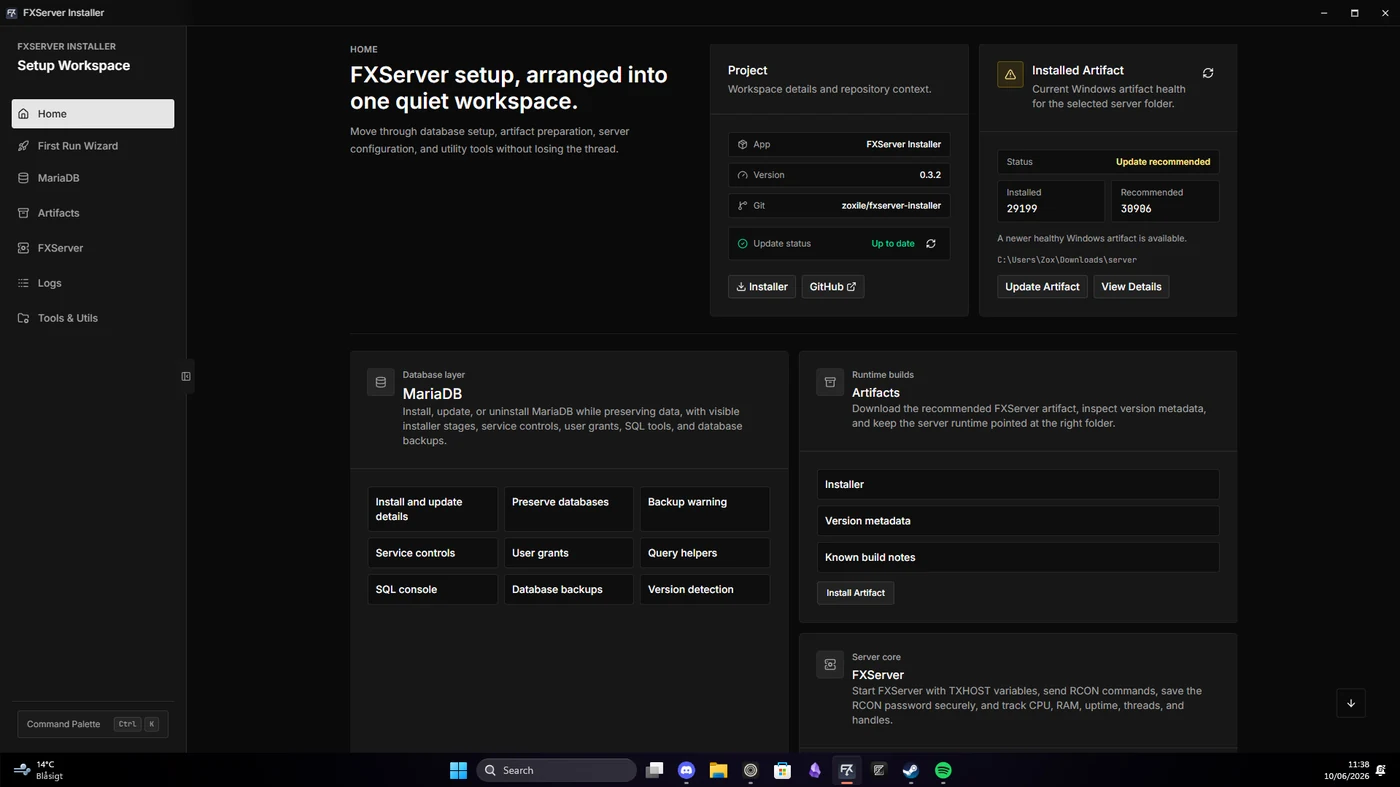Collapse the sidebar with the panel icon
The width and height of the screenshot is (1400, 787).
click(186, 376)
